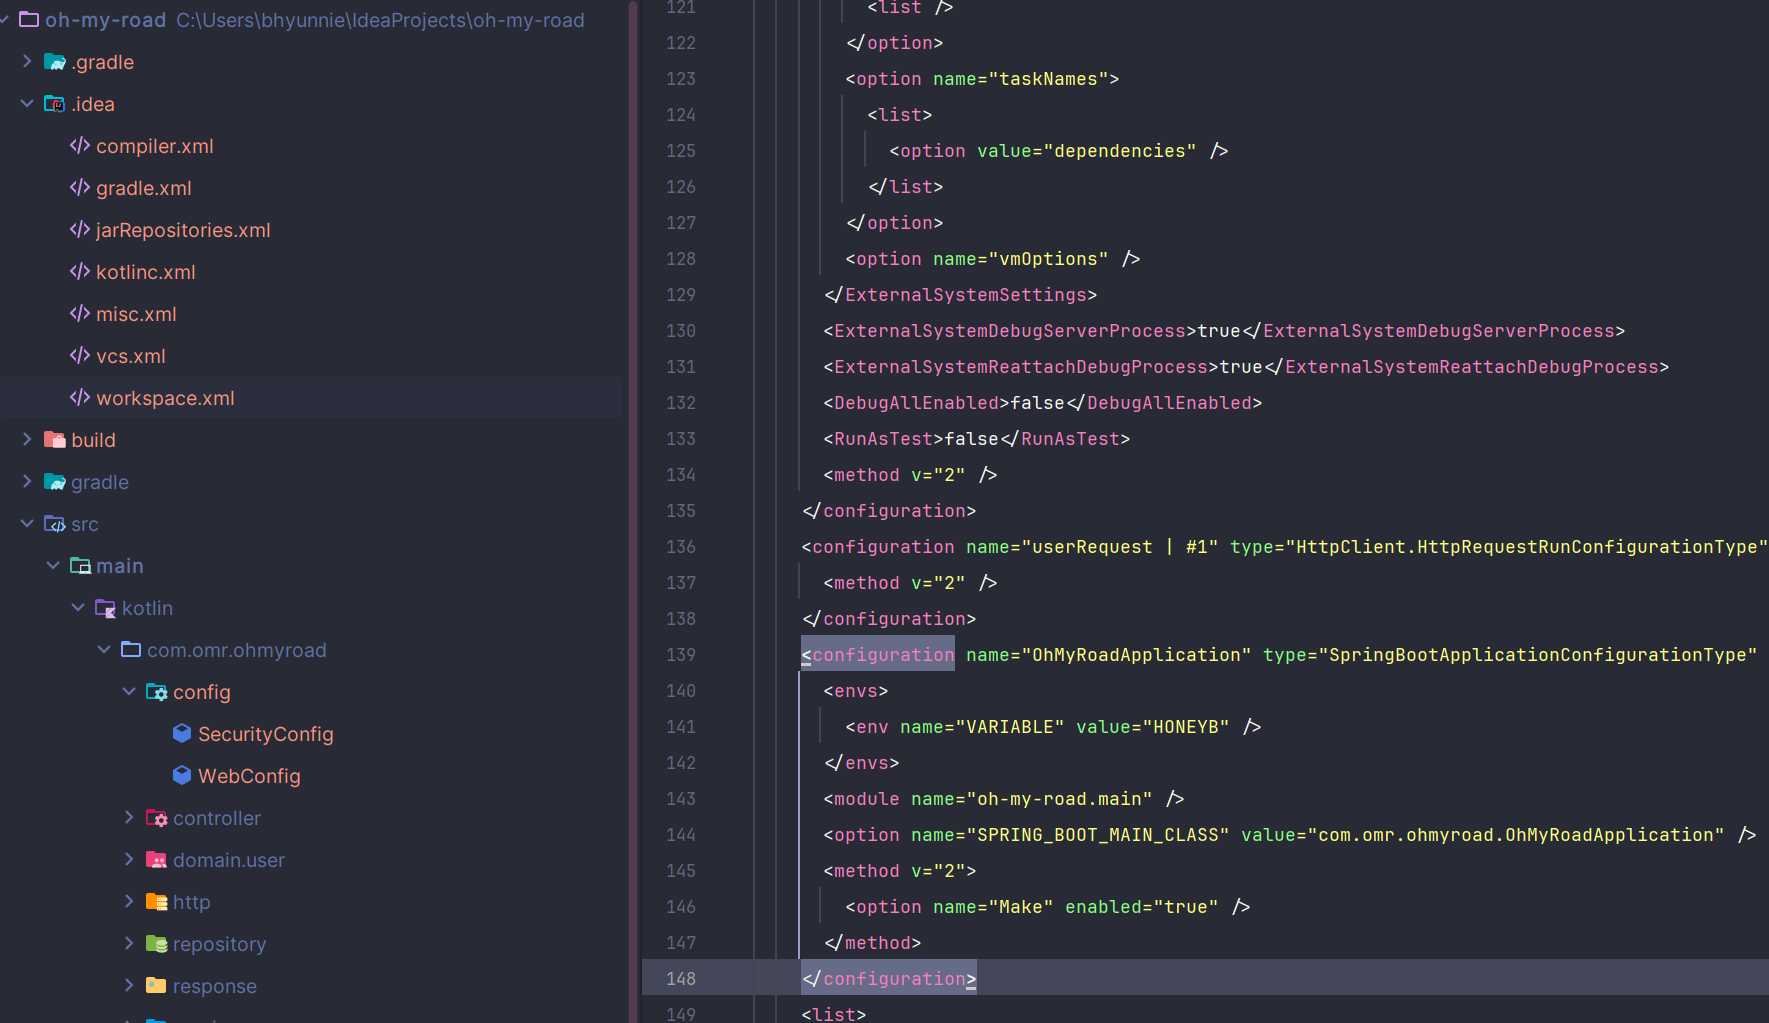
Task: Click the .idea folder icon
Action: click(x=55, y=104)
